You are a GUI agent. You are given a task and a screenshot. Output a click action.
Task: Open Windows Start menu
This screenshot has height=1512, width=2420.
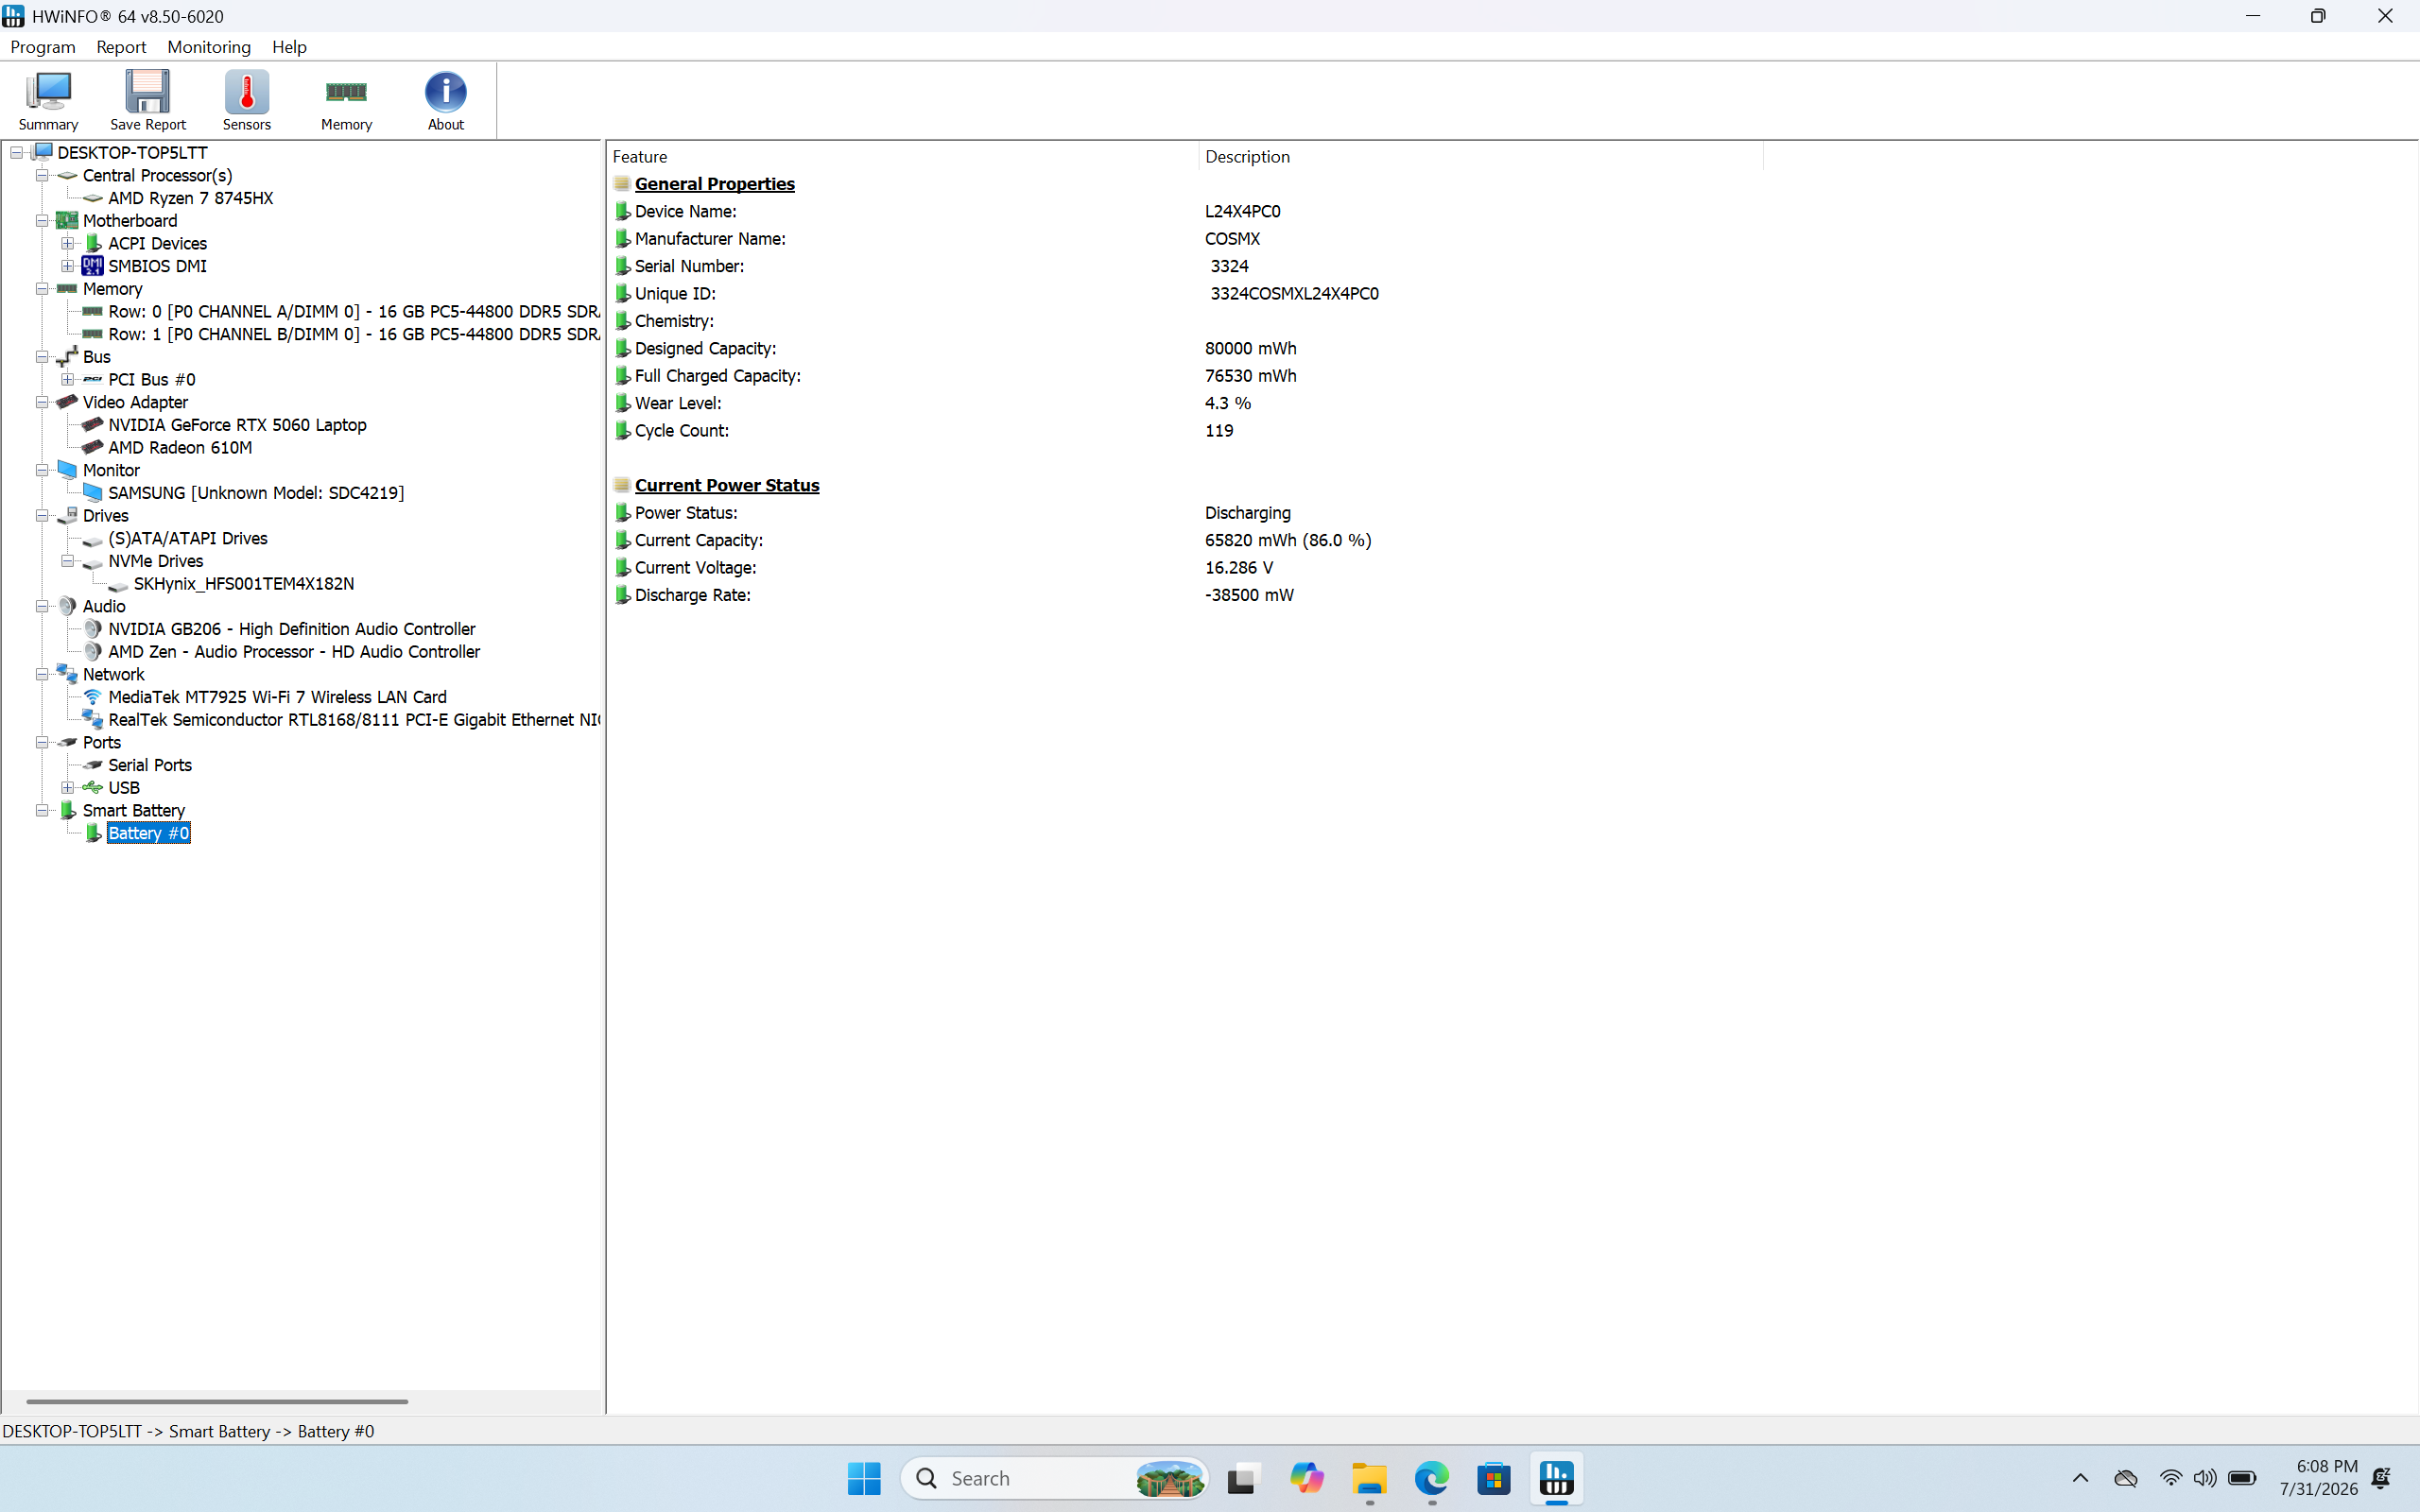864,1478
